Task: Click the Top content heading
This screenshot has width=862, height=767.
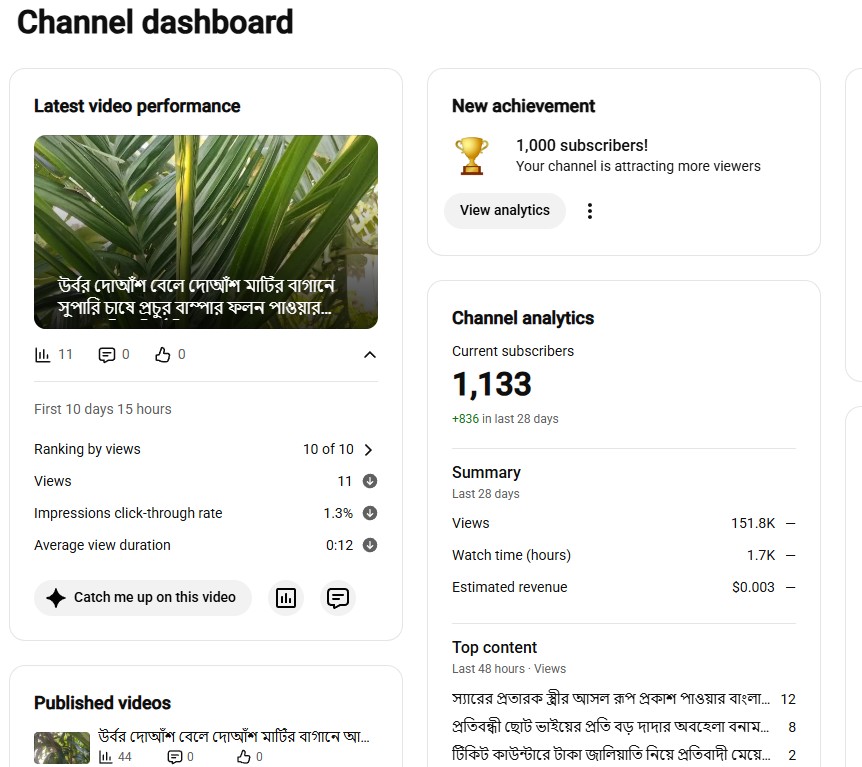Action: coord(494,648)
